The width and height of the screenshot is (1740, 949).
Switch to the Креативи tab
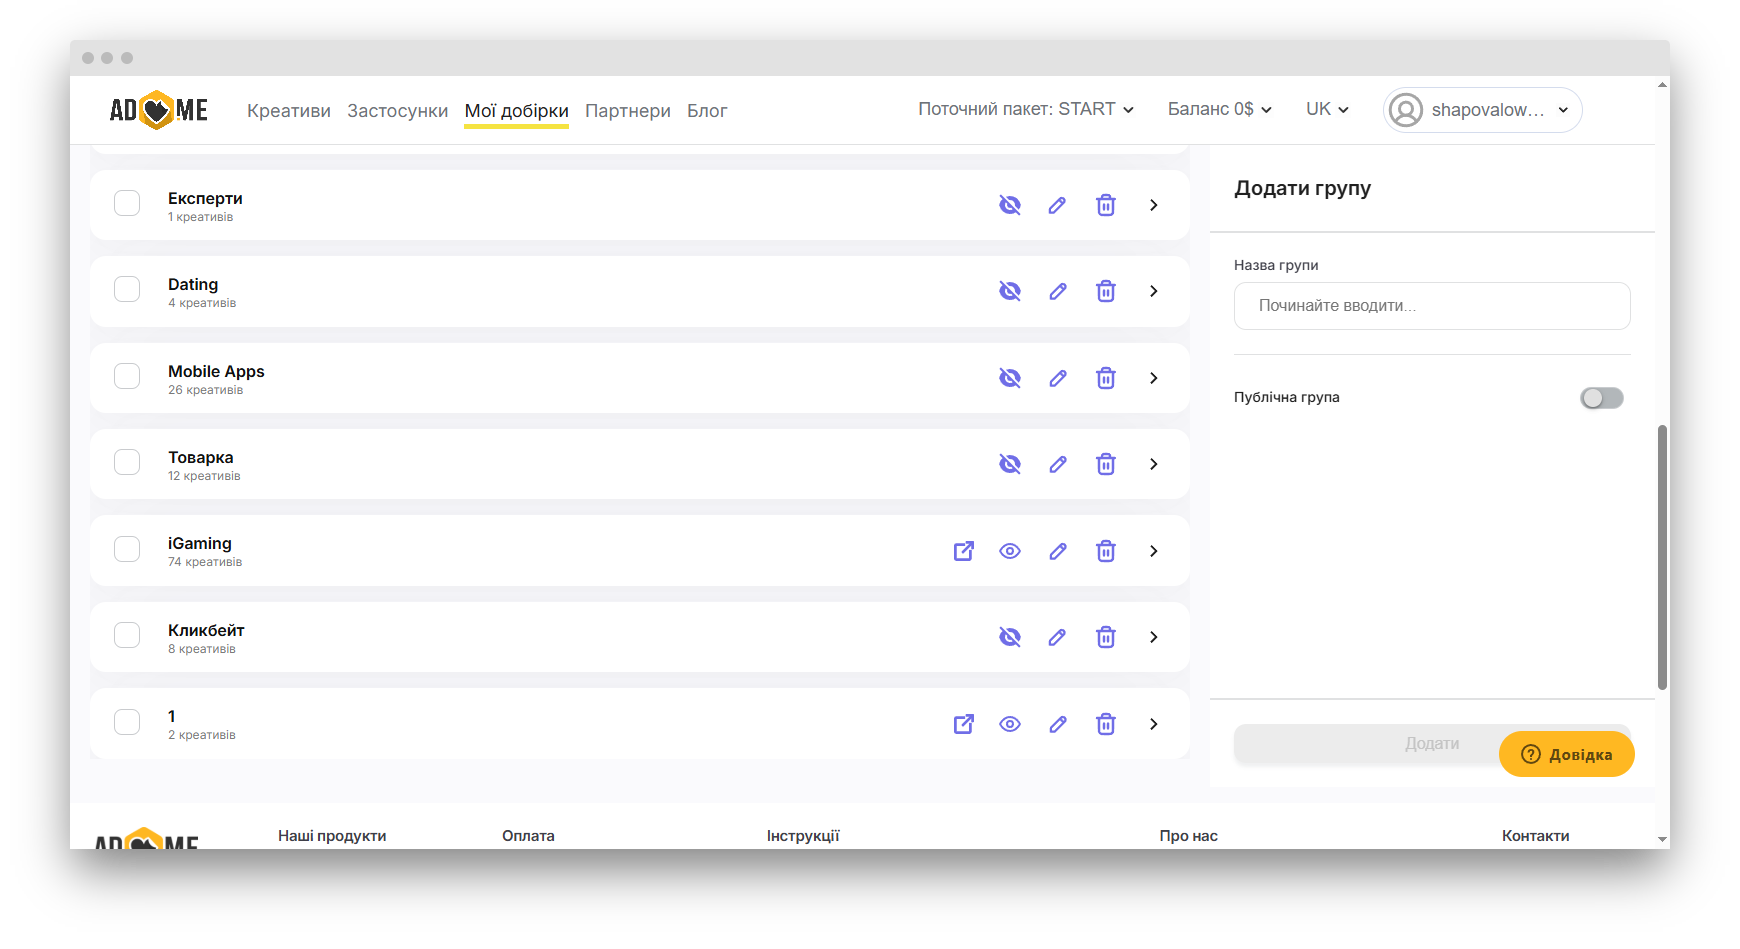pos(289,111)
